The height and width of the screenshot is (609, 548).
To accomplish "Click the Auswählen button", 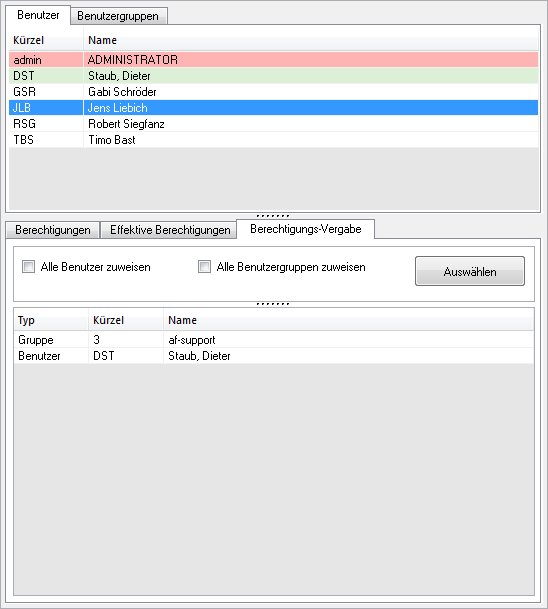I will tap(470, 271).
